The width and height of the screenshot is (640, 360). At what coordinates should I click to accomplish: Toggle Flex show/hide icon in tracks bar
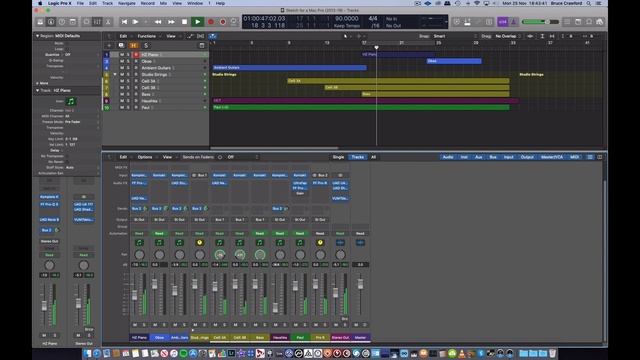coord(200,36)
